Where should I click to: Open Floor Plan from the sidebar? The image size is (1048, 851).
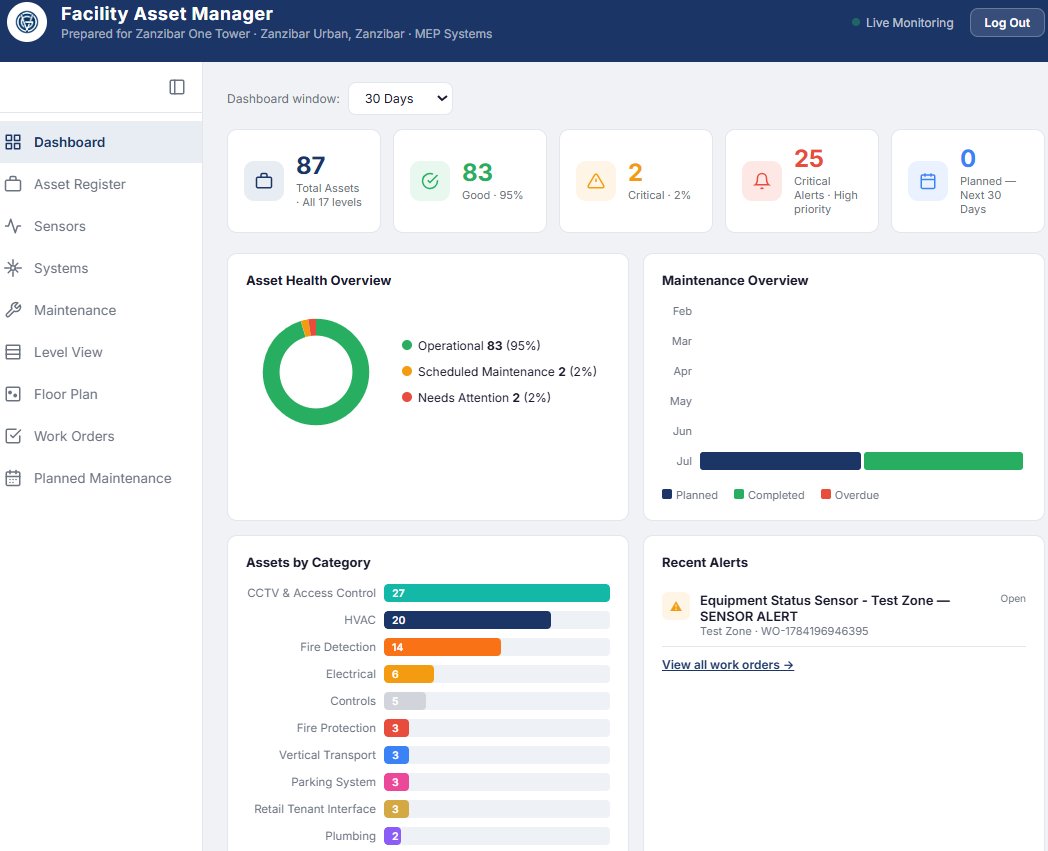101,394
